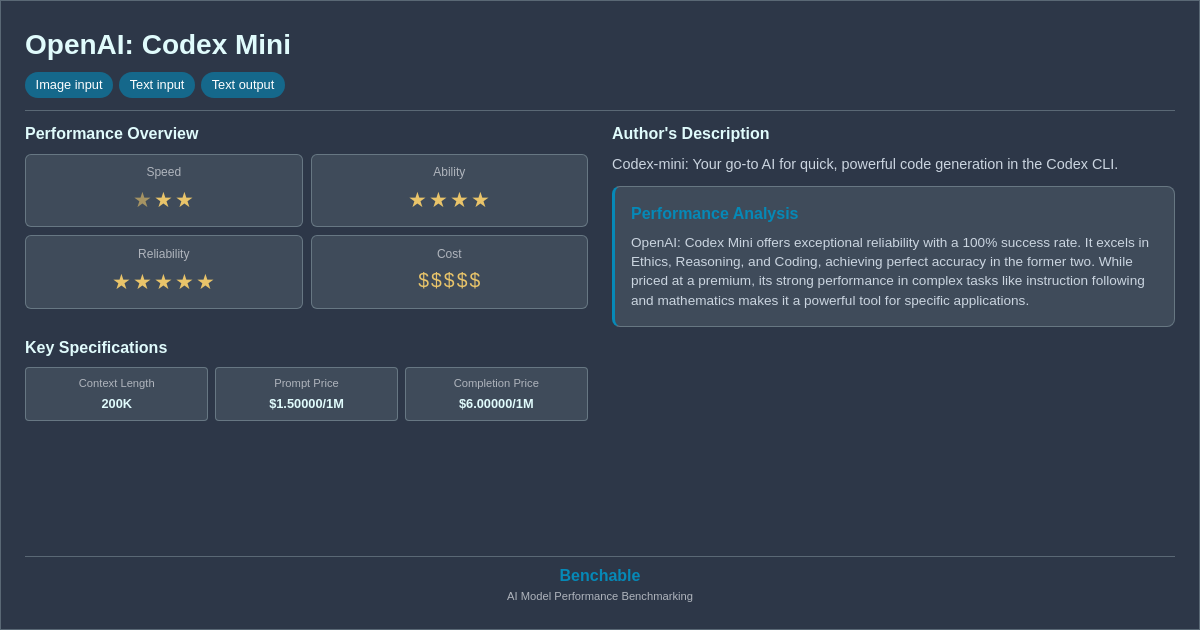
Task: Click the OpenAI: Codex Mini title
Action: tap(158, 44)
